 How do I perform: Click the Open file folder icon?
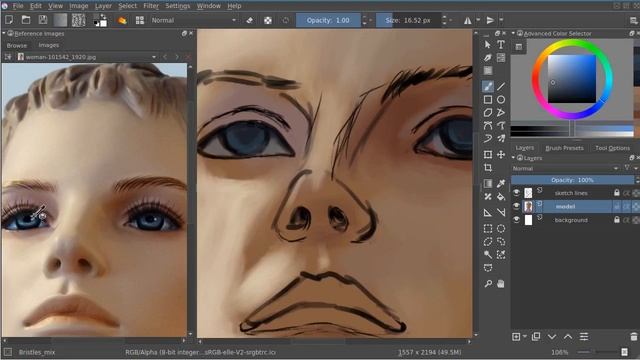pos(26,20)
